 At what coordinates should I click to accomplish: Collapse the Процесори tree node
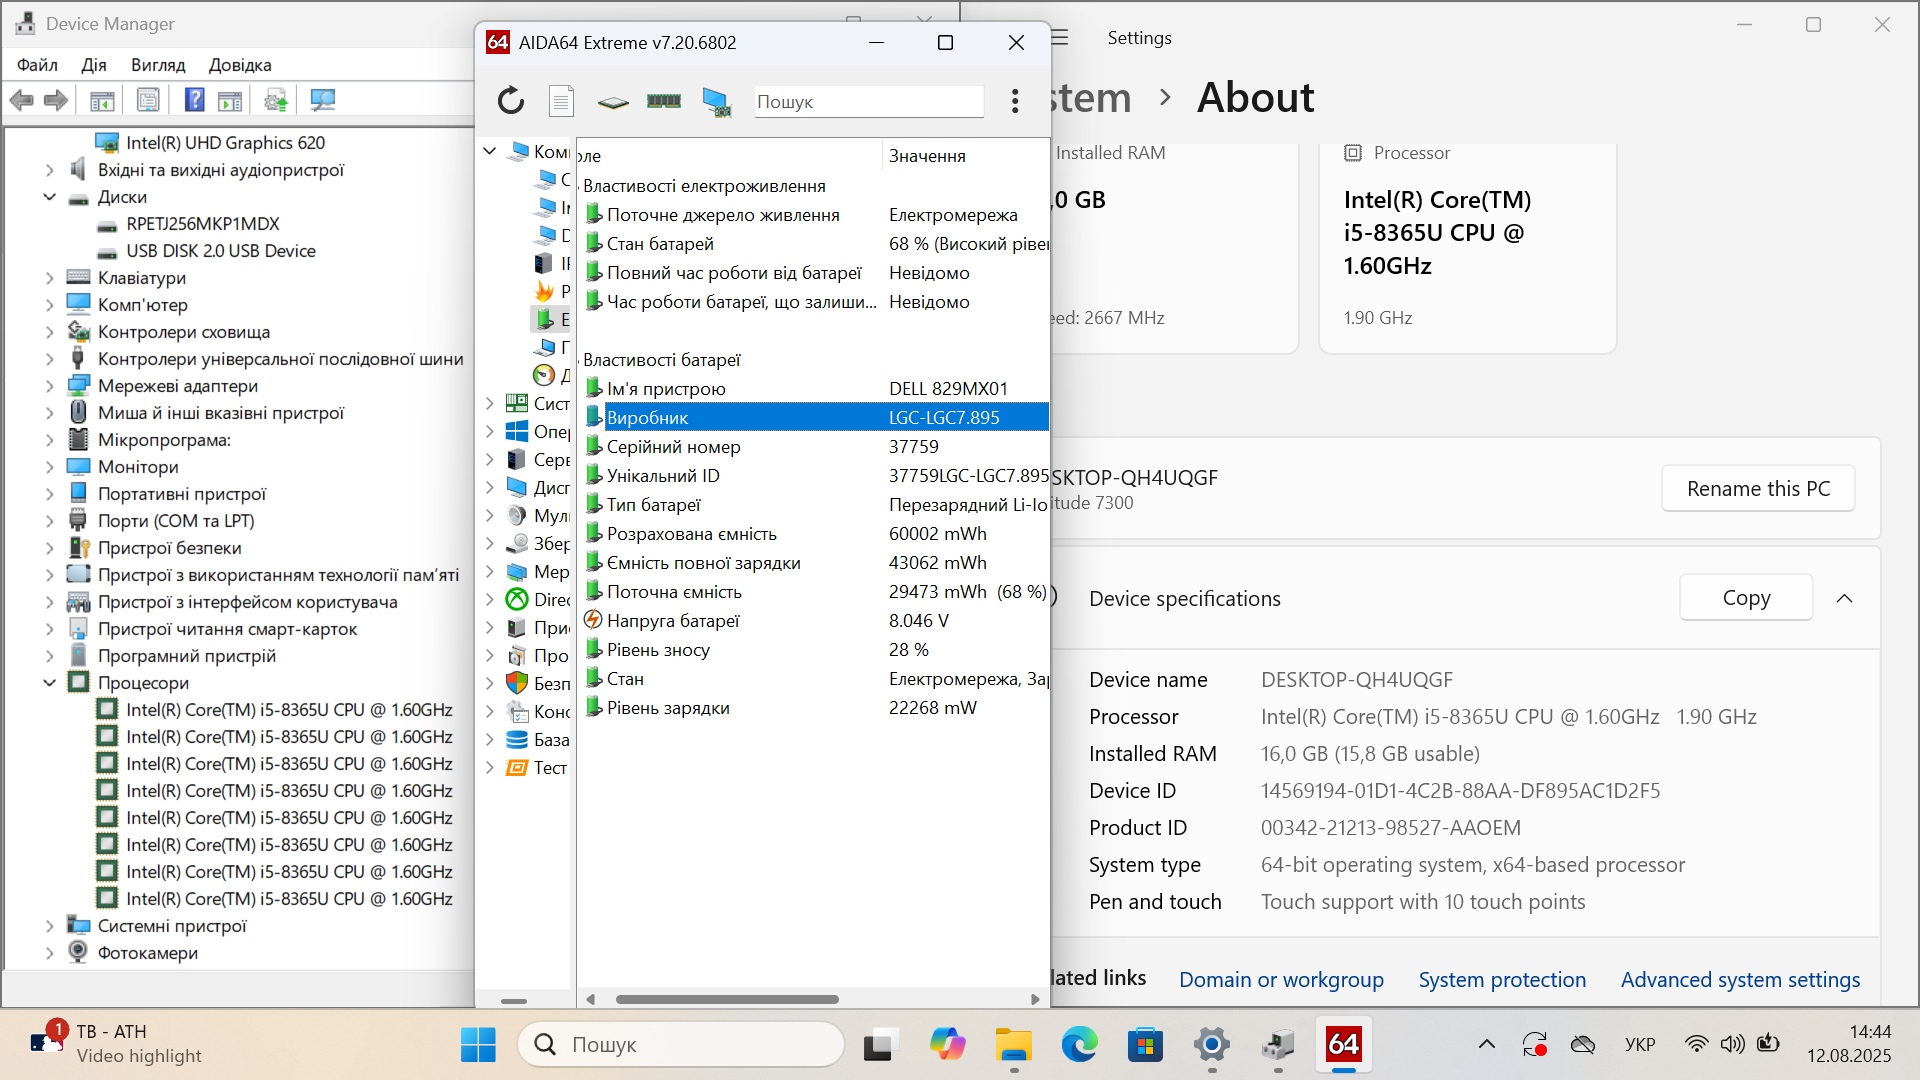coord(49,683)
